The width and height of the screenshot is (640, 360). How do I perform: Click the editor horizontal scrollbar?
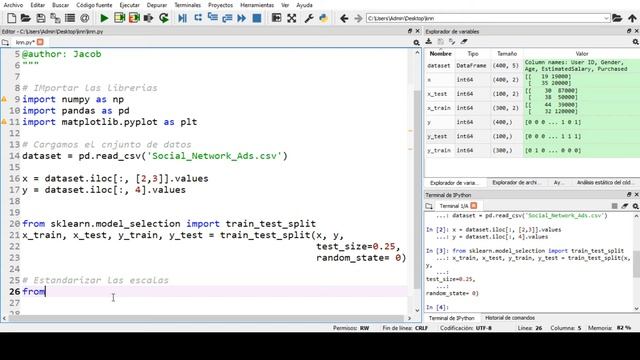(206, 318)
